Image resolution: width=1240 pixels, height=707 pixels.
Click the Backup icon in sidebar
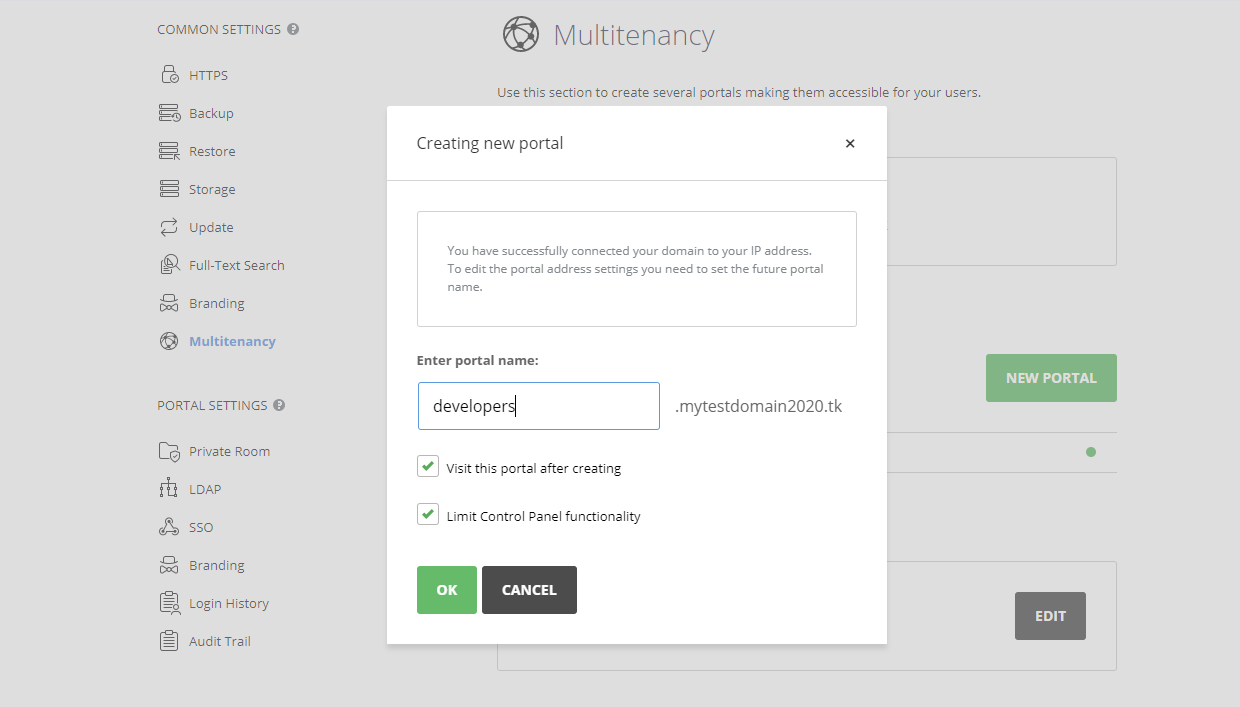point(169,113)
